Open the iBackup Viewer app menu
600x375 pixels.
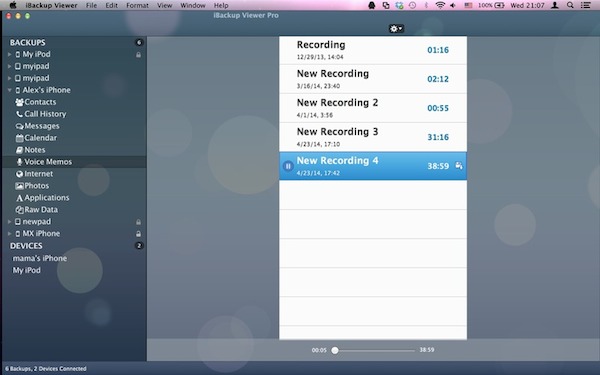click(51, 5)
